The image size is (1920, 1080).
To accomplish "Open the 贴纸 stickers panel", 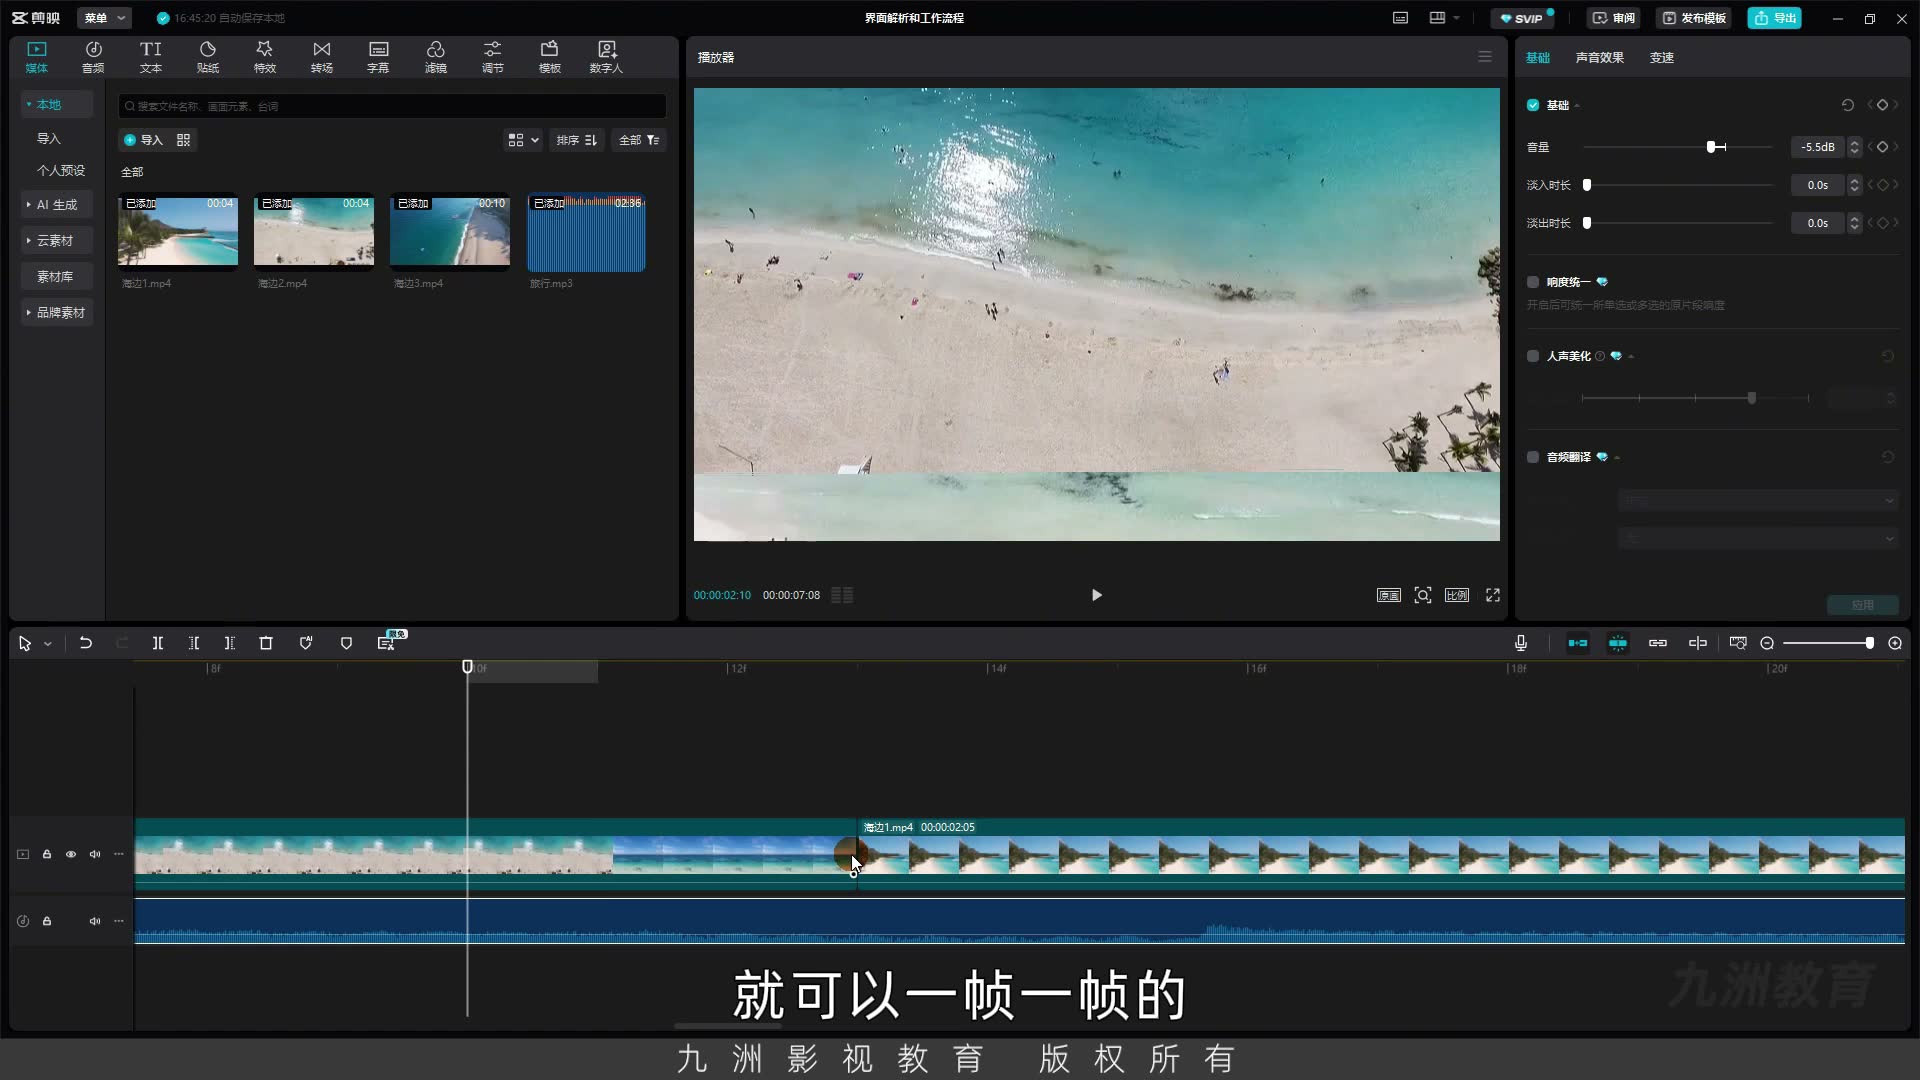I will [208, 57].
